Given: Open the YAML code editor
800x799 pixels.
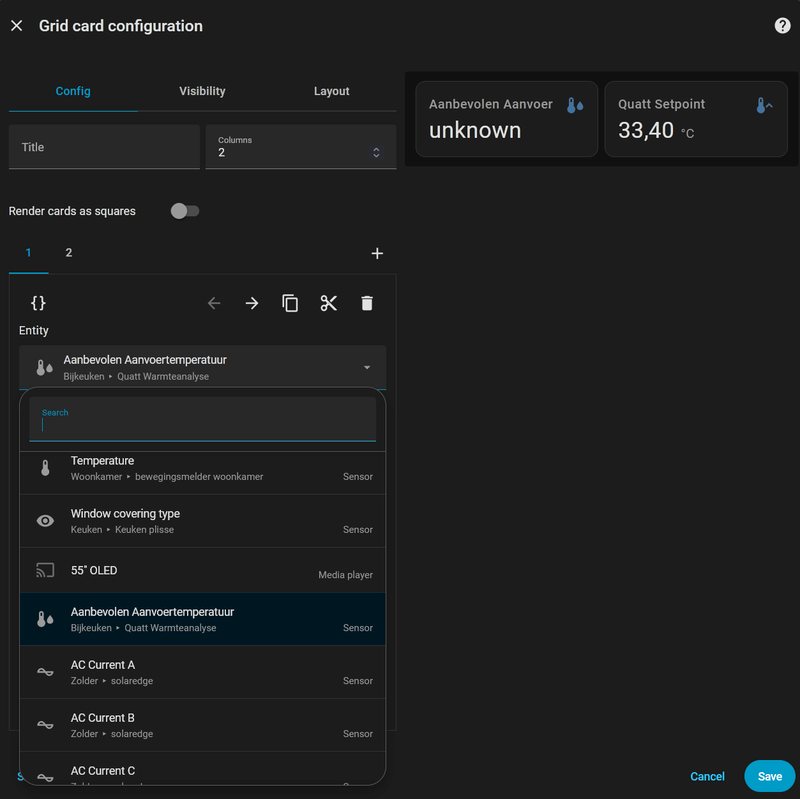Looking at the screenshot, I should click(39, 303).
